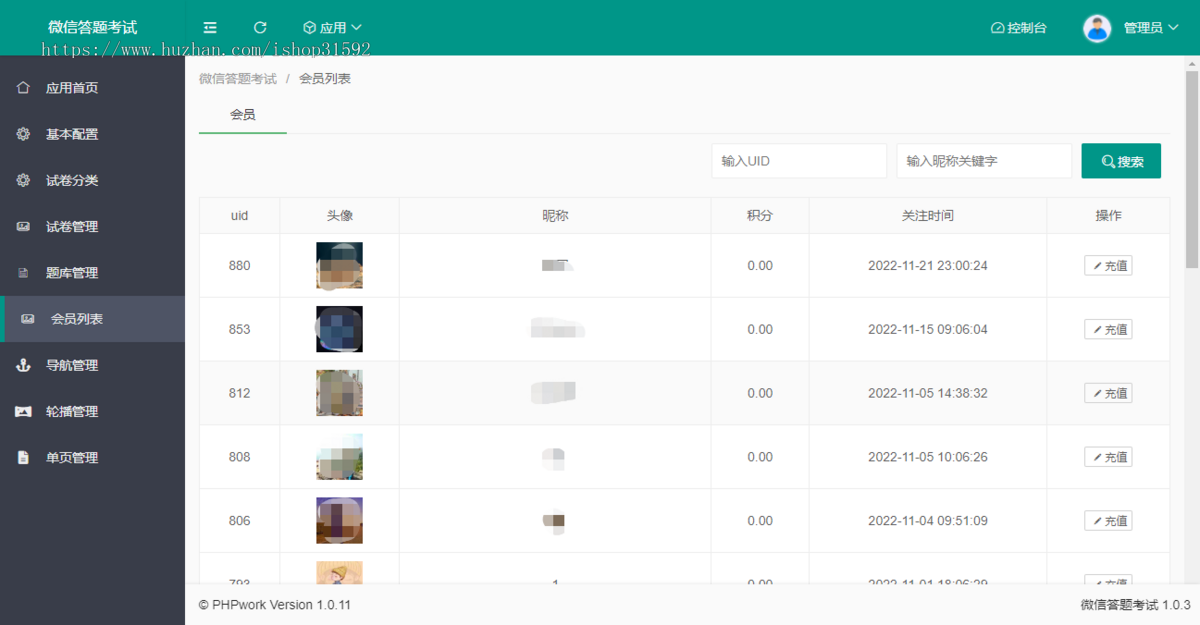This screenshot has width=1200, height=625.
Task: Open 试卷管理 sidebar item
Action: [92, 227]
